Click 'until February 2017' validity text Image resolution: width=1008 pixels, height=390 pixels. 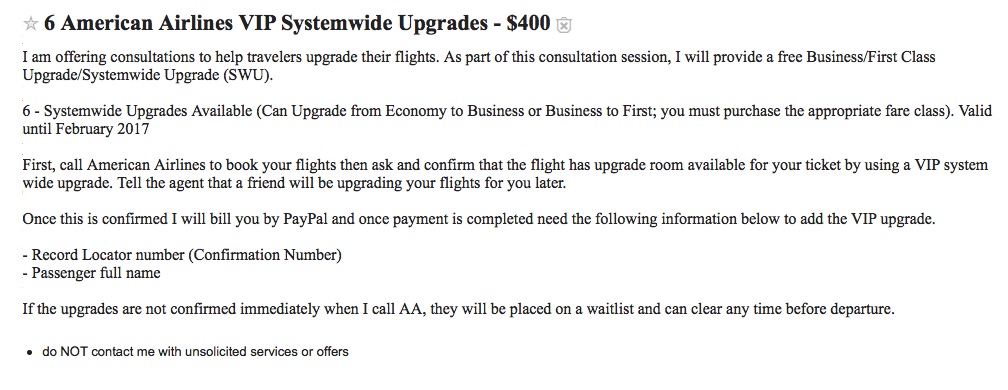pos(86,129)
